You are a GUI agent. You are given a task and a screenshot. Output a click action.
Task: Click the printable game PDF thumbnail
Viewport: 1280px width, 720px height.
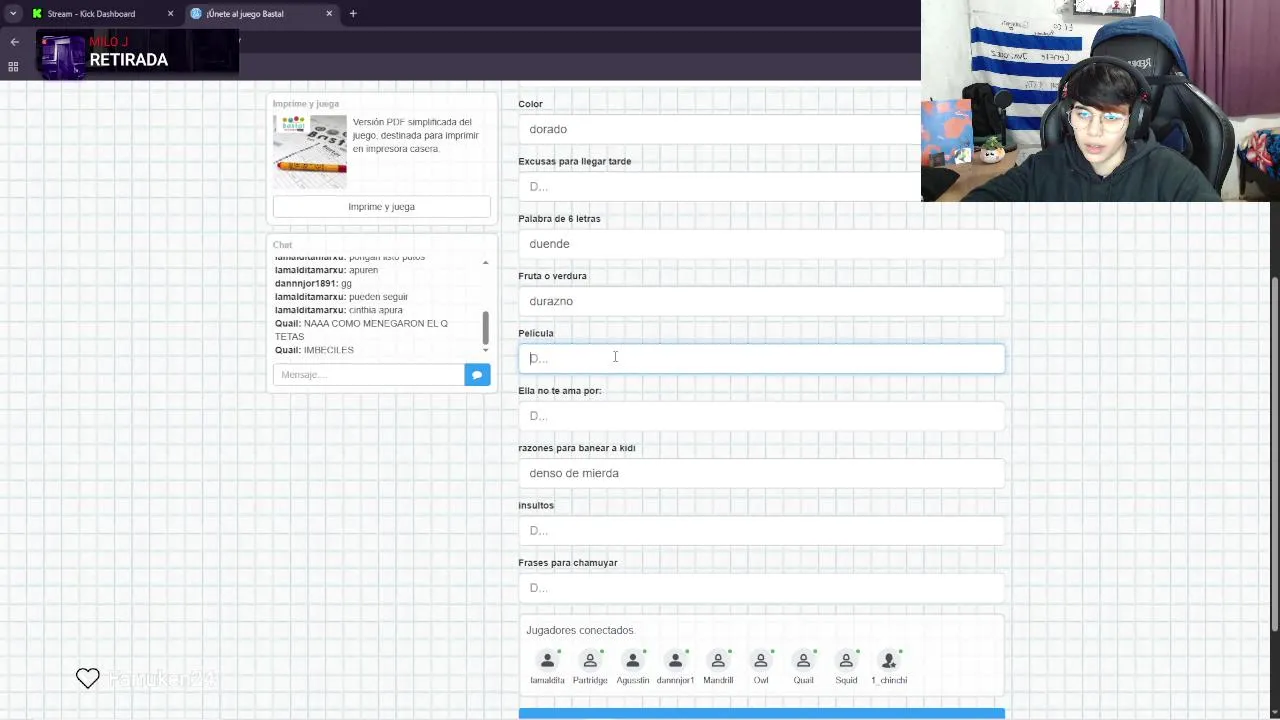(x=310, y=152)
